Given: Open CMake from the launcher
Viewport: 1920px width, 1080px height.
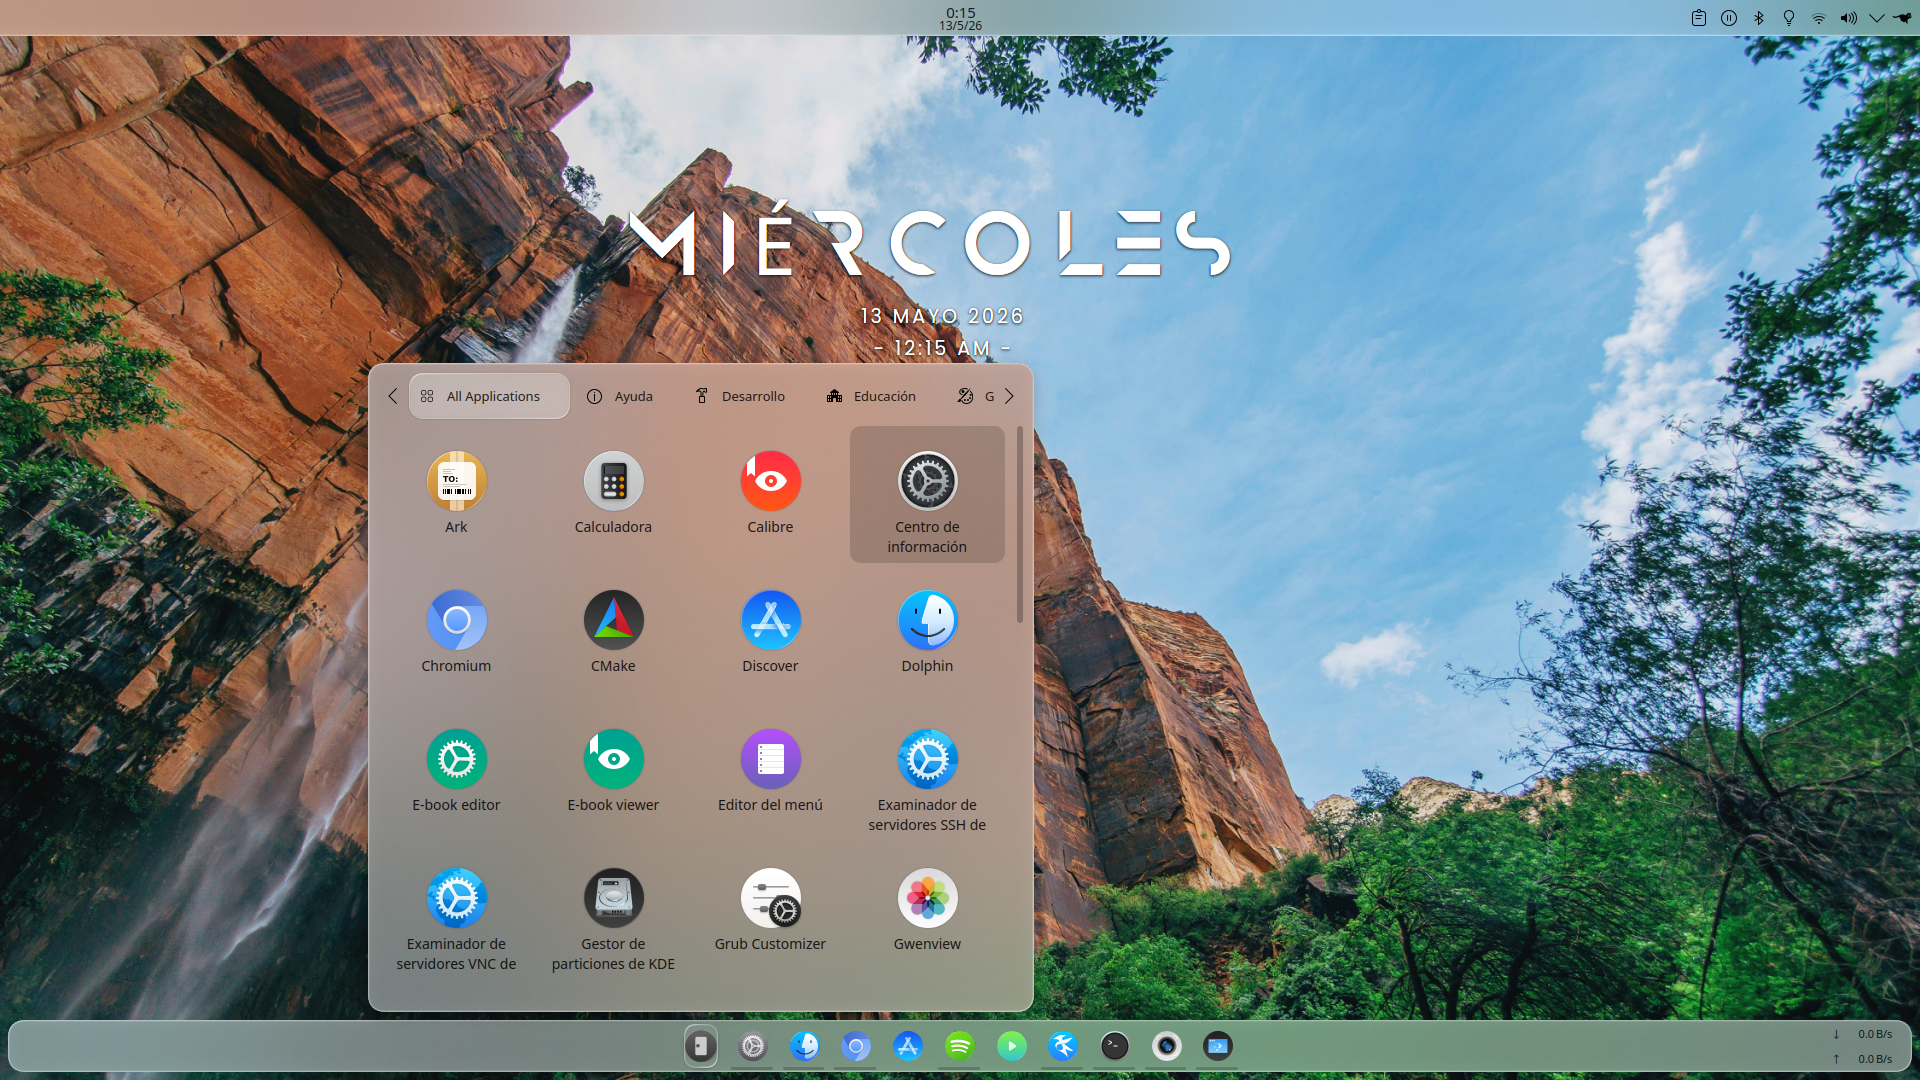Looking at the screenshot, I should click(x=613, y=633).
